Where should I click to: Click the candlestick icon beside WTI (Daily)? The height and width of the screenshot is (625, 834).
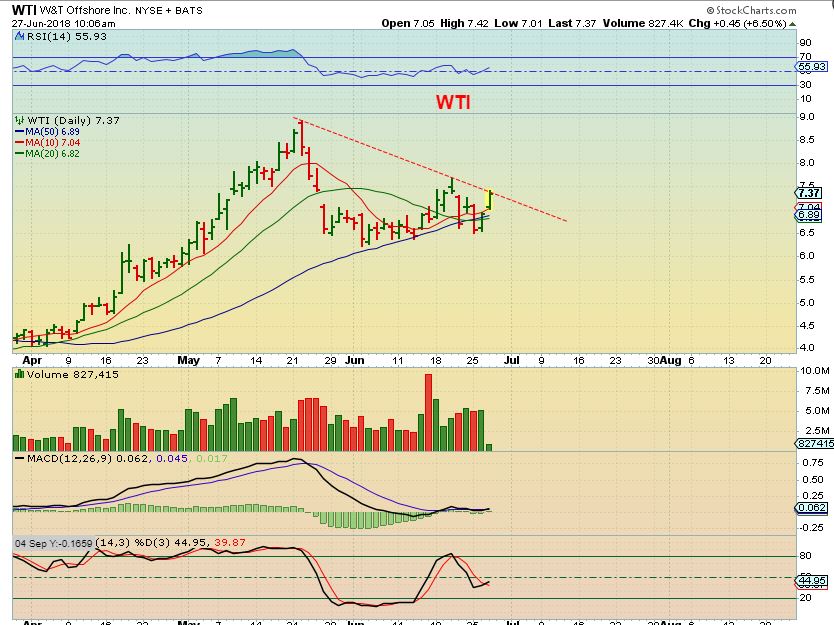coord(20,120)
